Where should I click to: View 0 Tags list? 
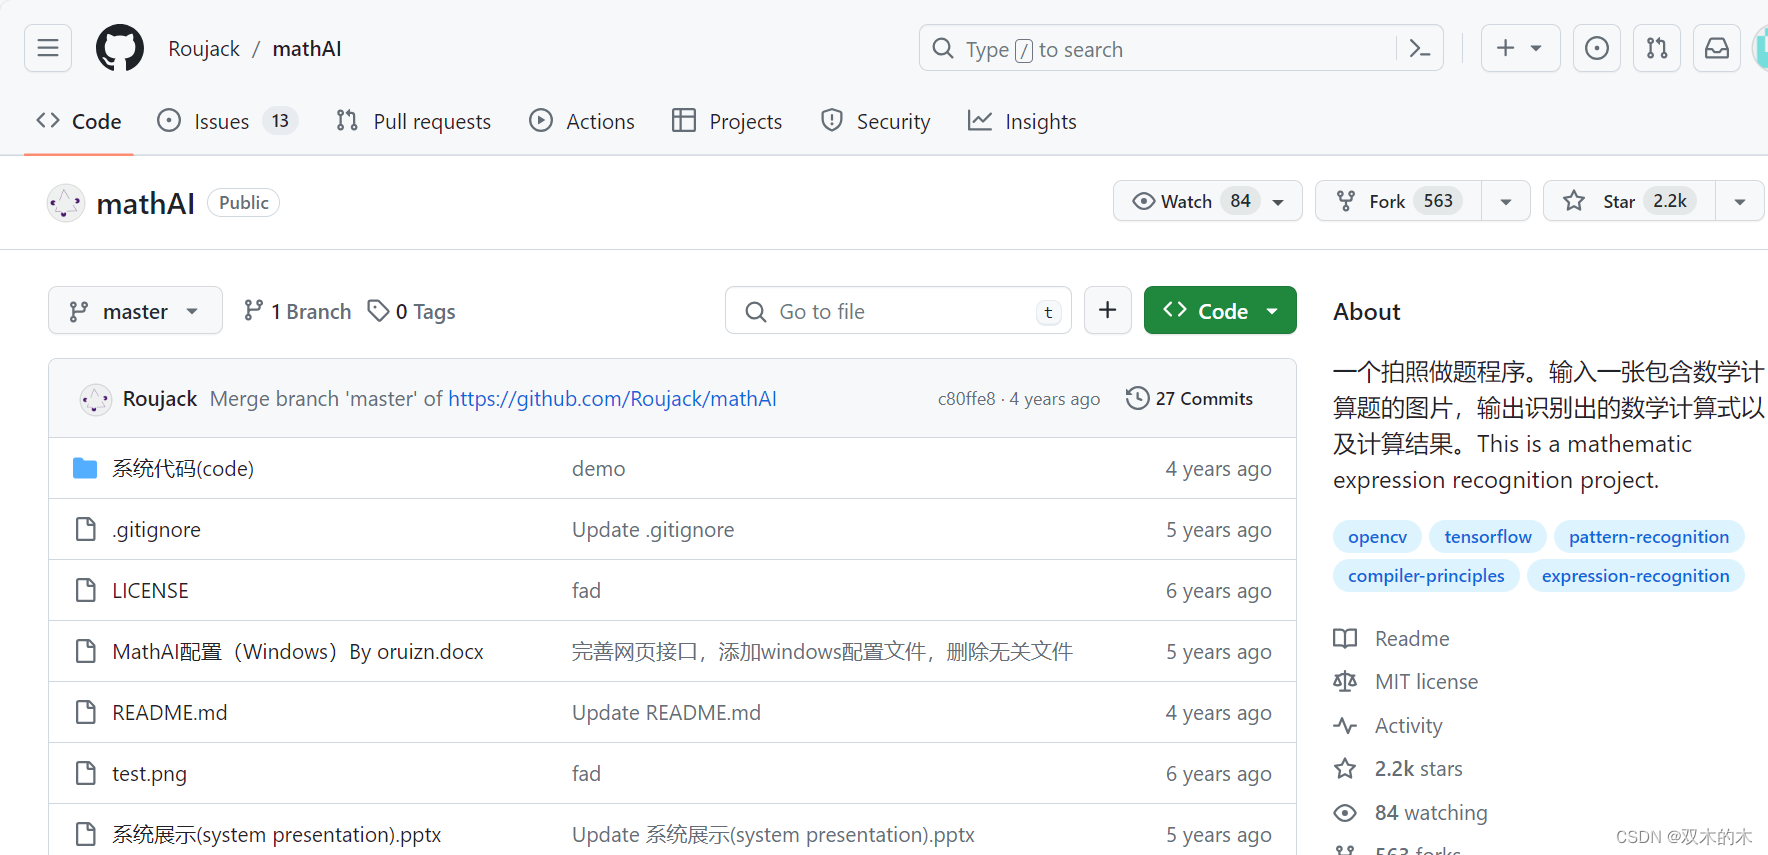tap(412, 311)
